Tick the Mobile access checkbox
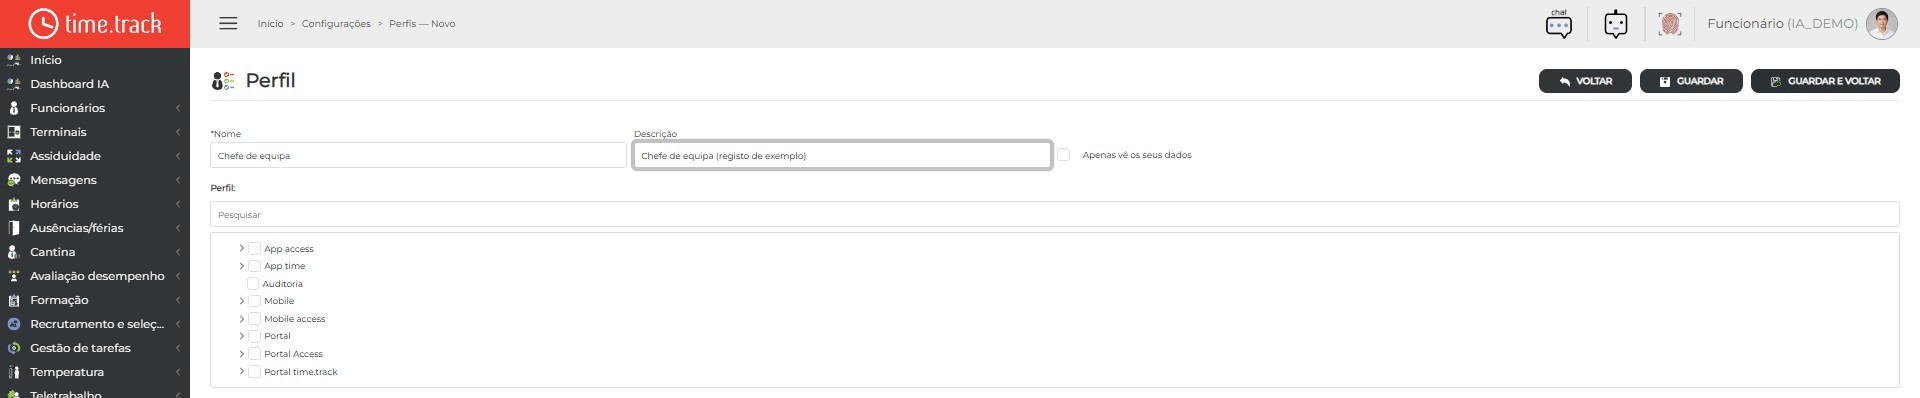Image resolution: width=1920 pixels, height=398 pixels. (x=254, y=319)
